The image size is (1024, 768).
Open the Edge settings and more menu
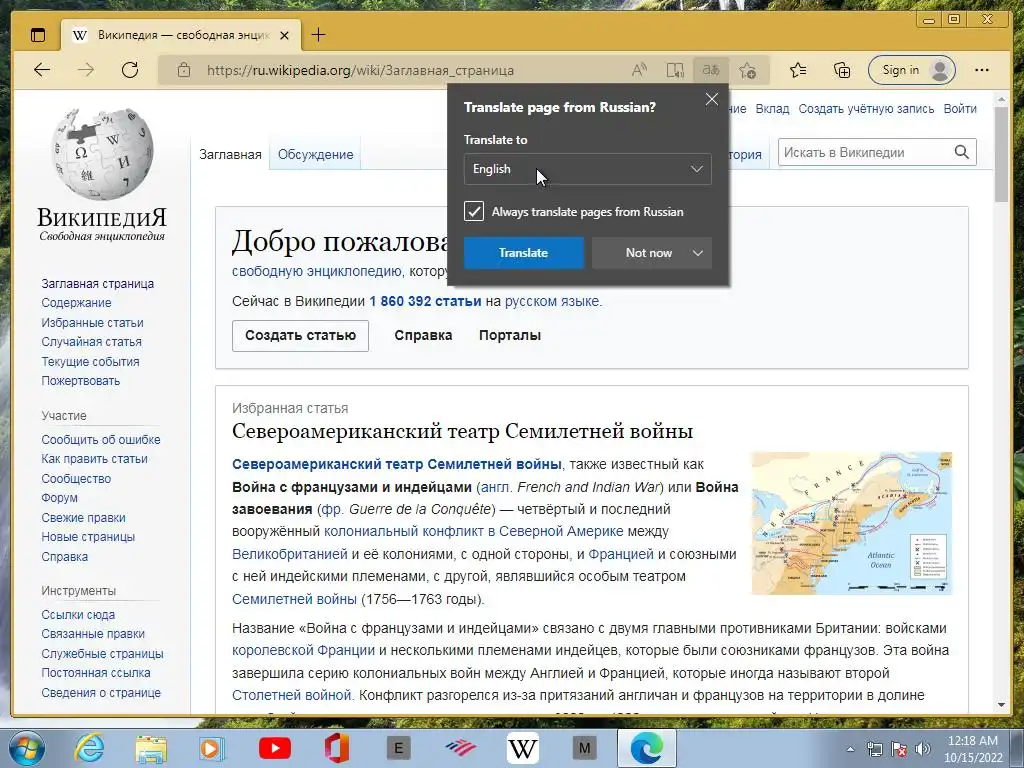(982, 70)
